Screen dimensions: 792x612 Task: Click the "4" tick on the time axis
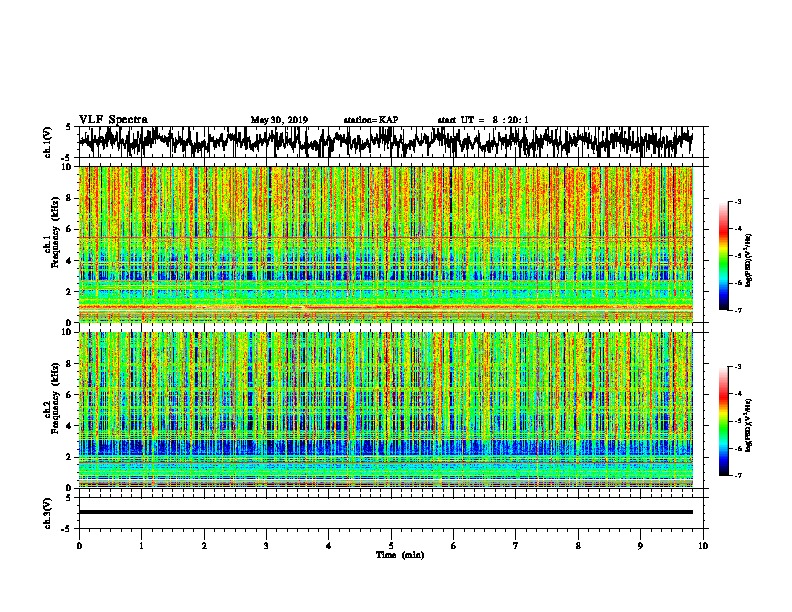[x=329, y=546]
